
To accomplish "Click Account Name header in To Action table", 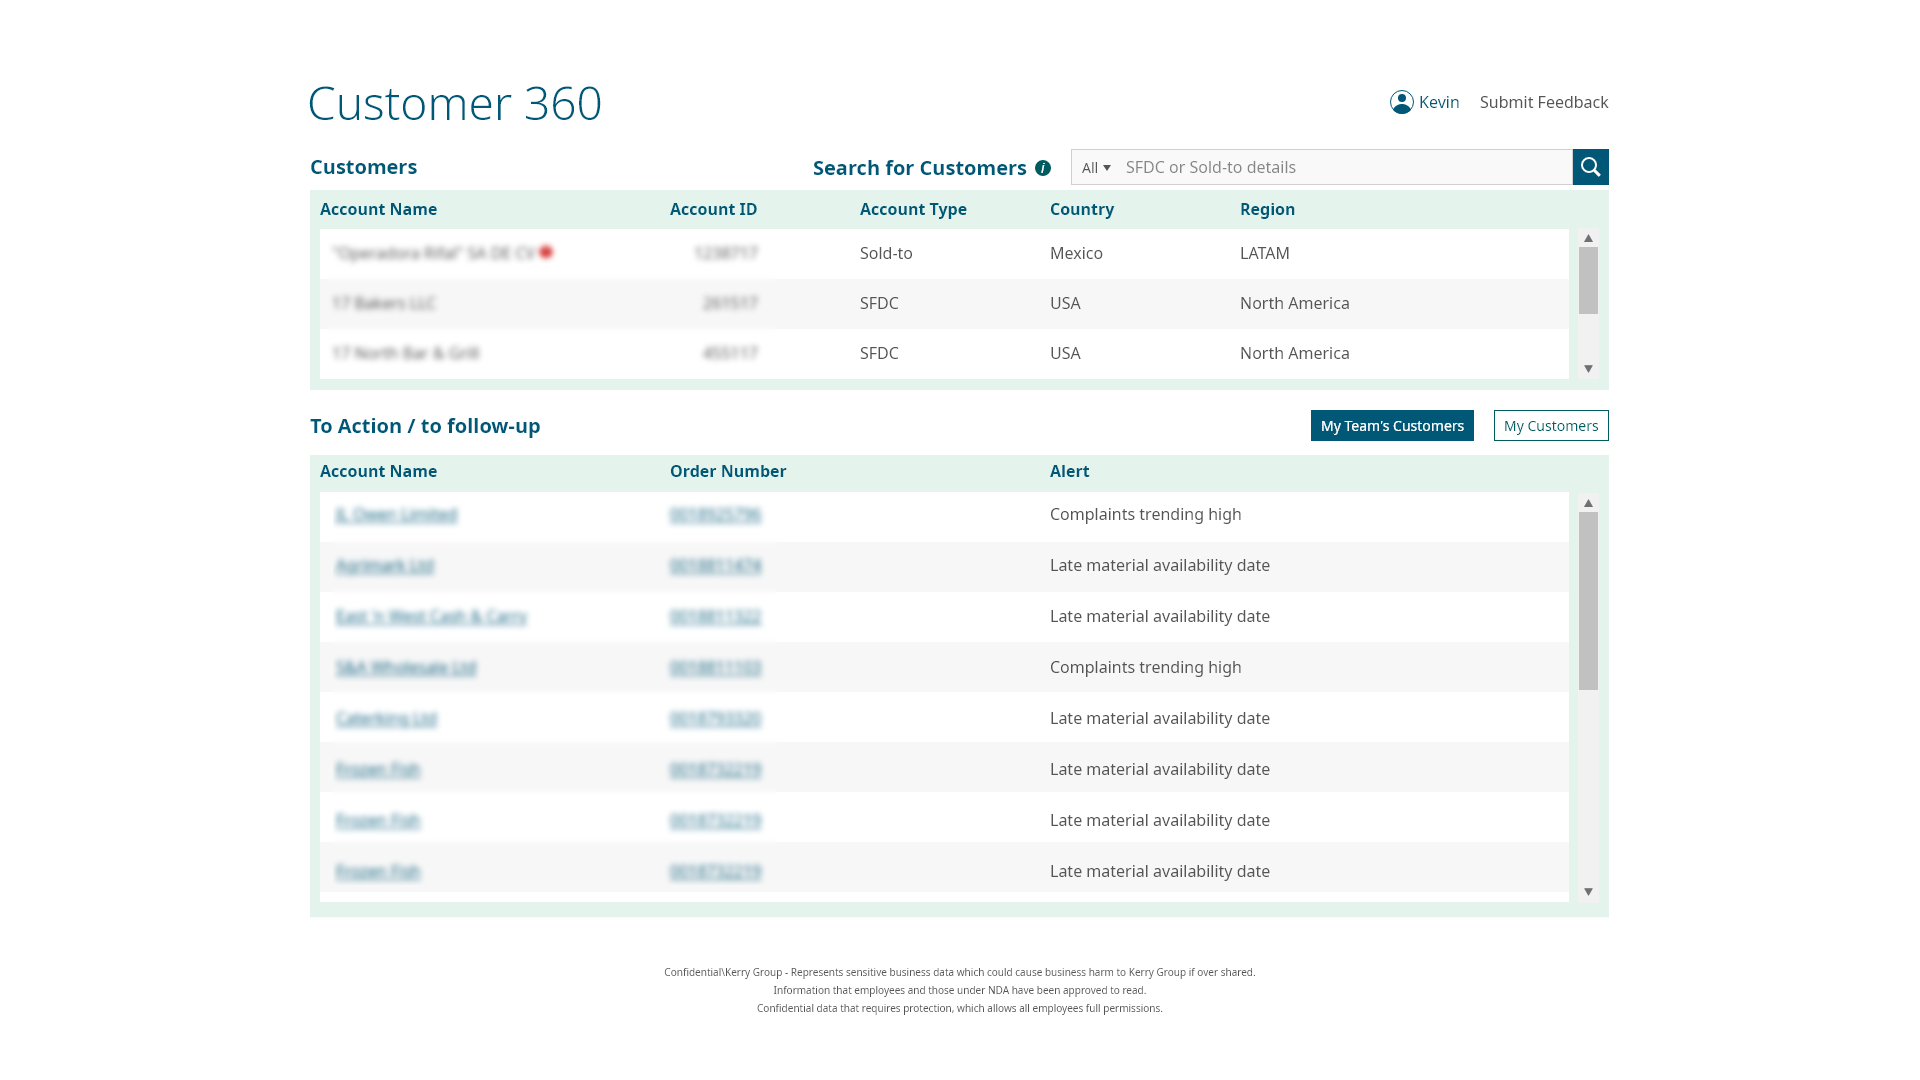I will pyautogui.click(x=378, y=471).
